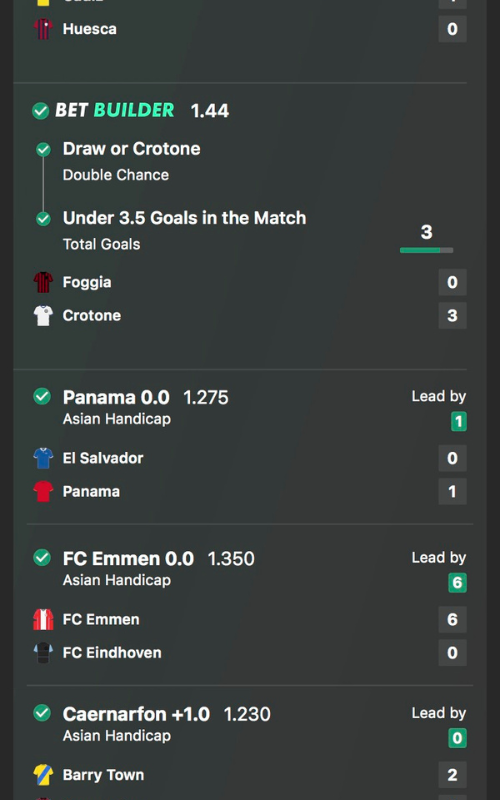Click the green Lead by 6 badge
Image resolution: width=500 pixels, height=800 pixels.
pos(458,583)
